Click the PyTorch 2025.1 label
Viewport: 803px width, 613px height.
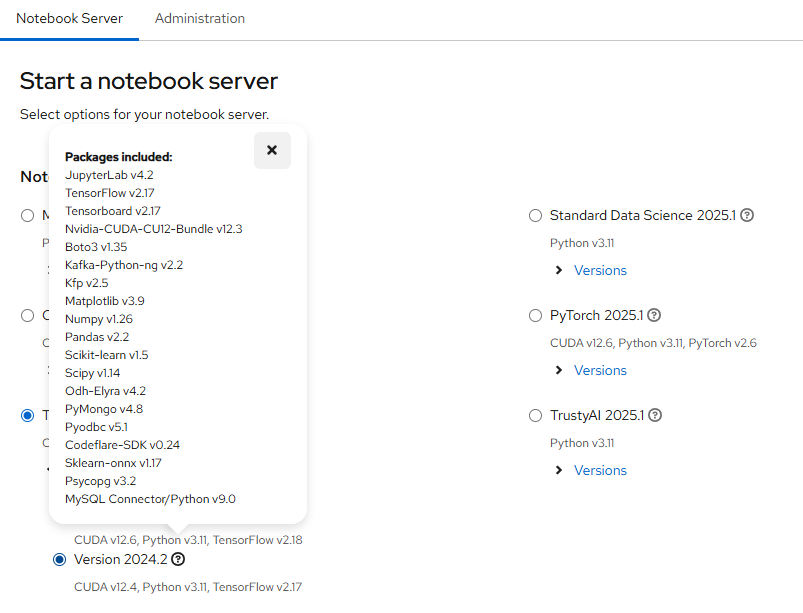click(597, 315)
